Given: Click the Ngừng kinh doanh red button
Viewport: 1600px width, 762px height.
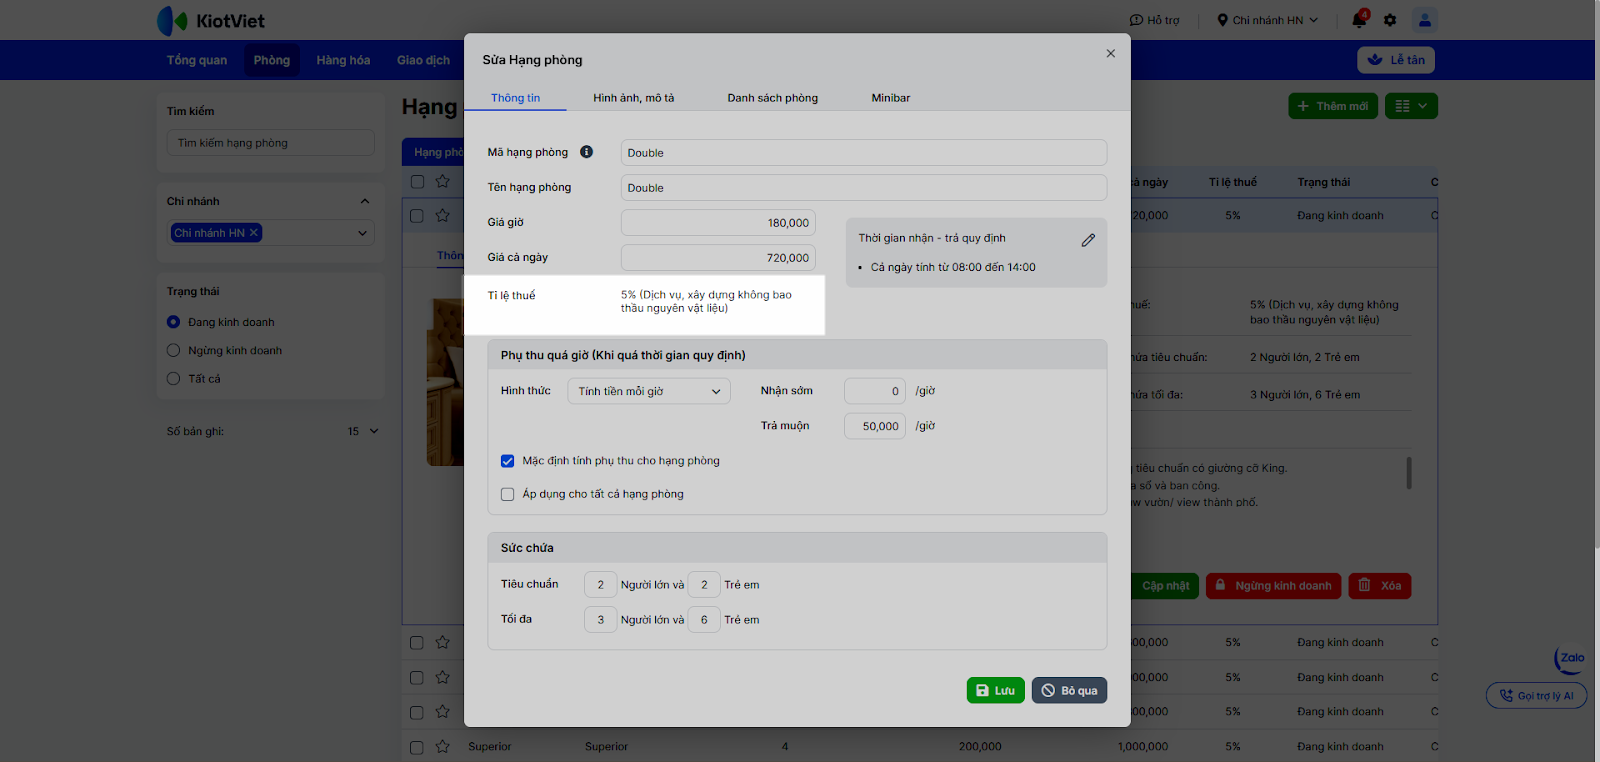Looking at the screenshot, I should pos(1273,586).
